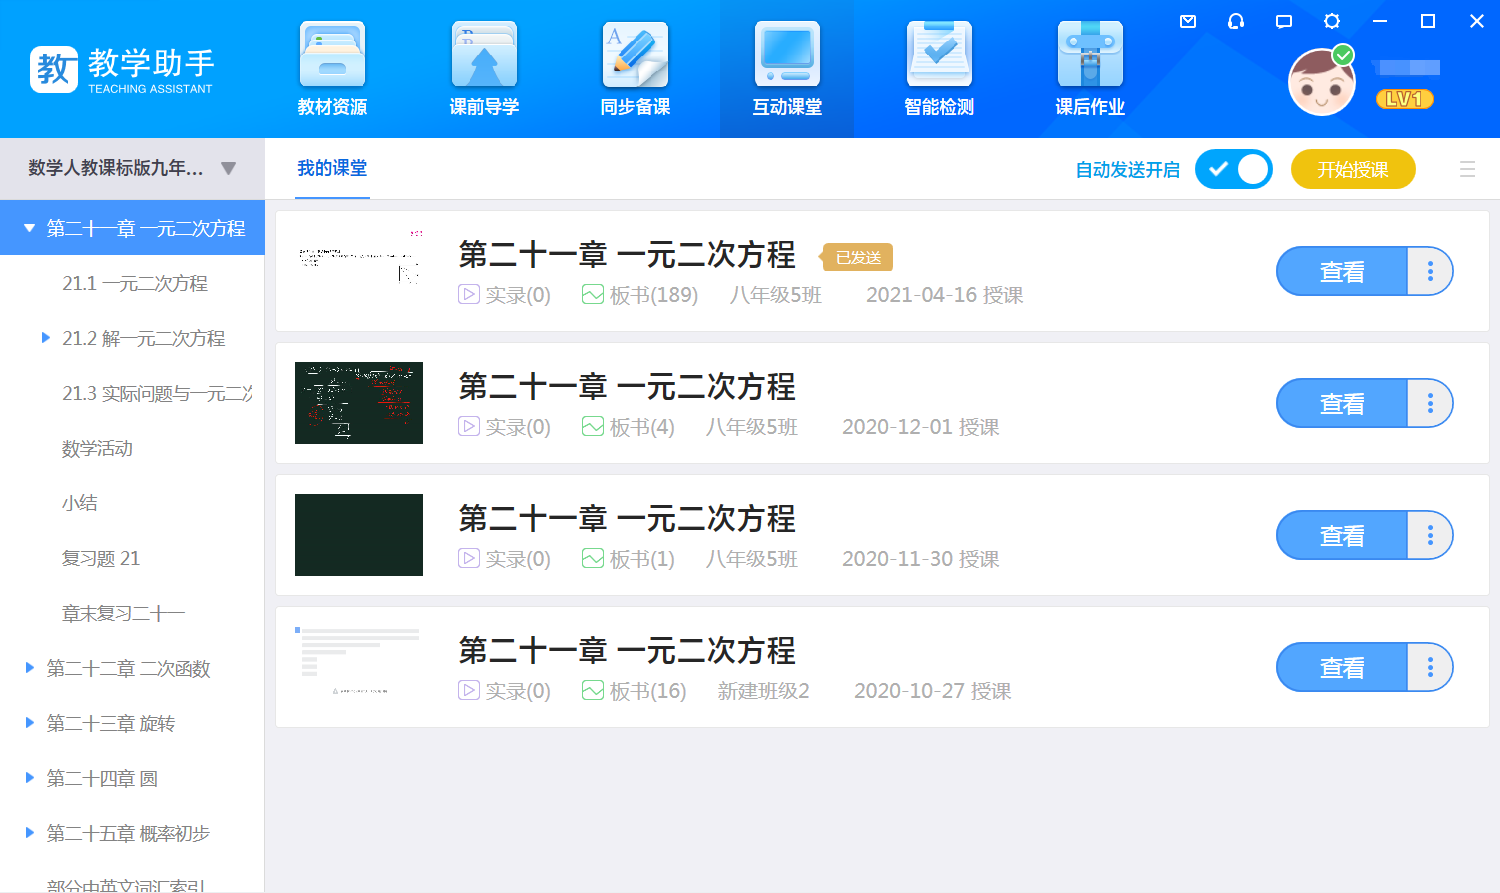Expand the 第二十二章 二次函数 chapter

30,668
